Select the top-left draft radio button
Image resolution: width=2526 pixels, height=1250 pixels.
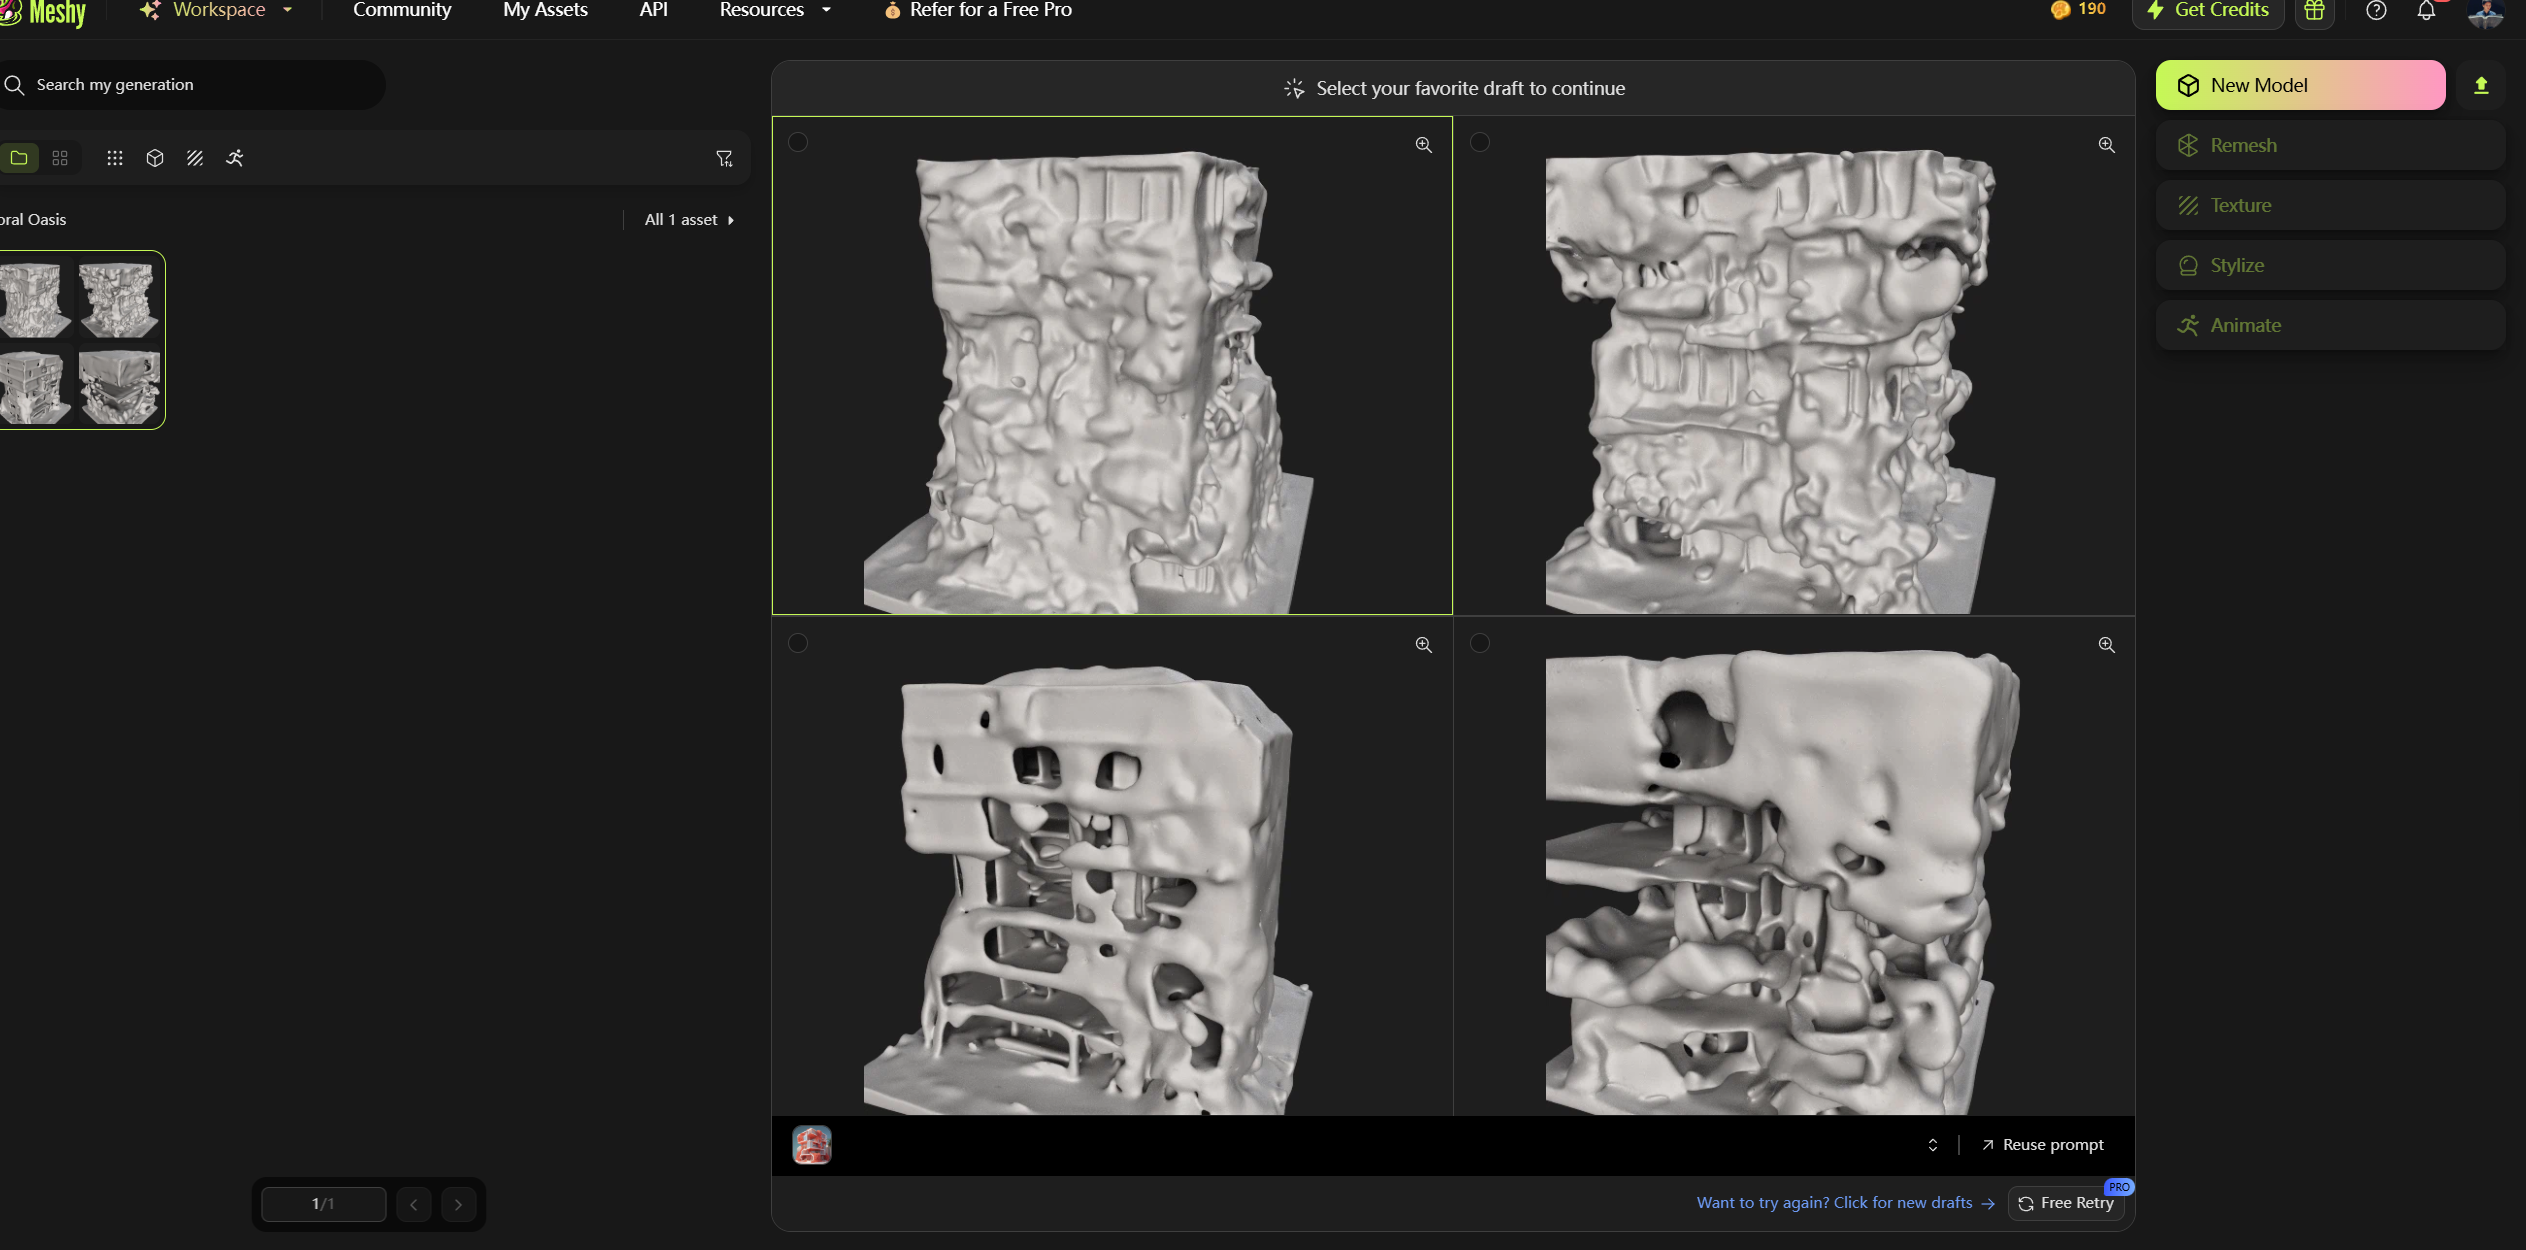798,142
